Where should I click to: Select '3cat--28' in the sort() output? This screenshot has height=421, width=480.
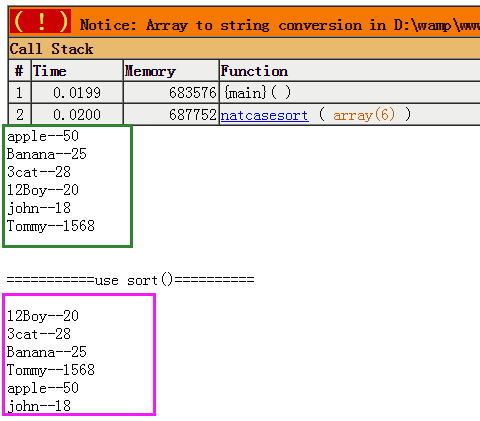[x=39, y=334]
